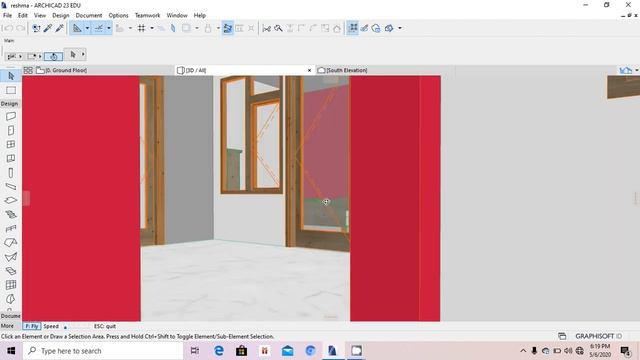Expand the Document toolbox section
The width and height of the screenshot is (640, 360).
[10, 316]
